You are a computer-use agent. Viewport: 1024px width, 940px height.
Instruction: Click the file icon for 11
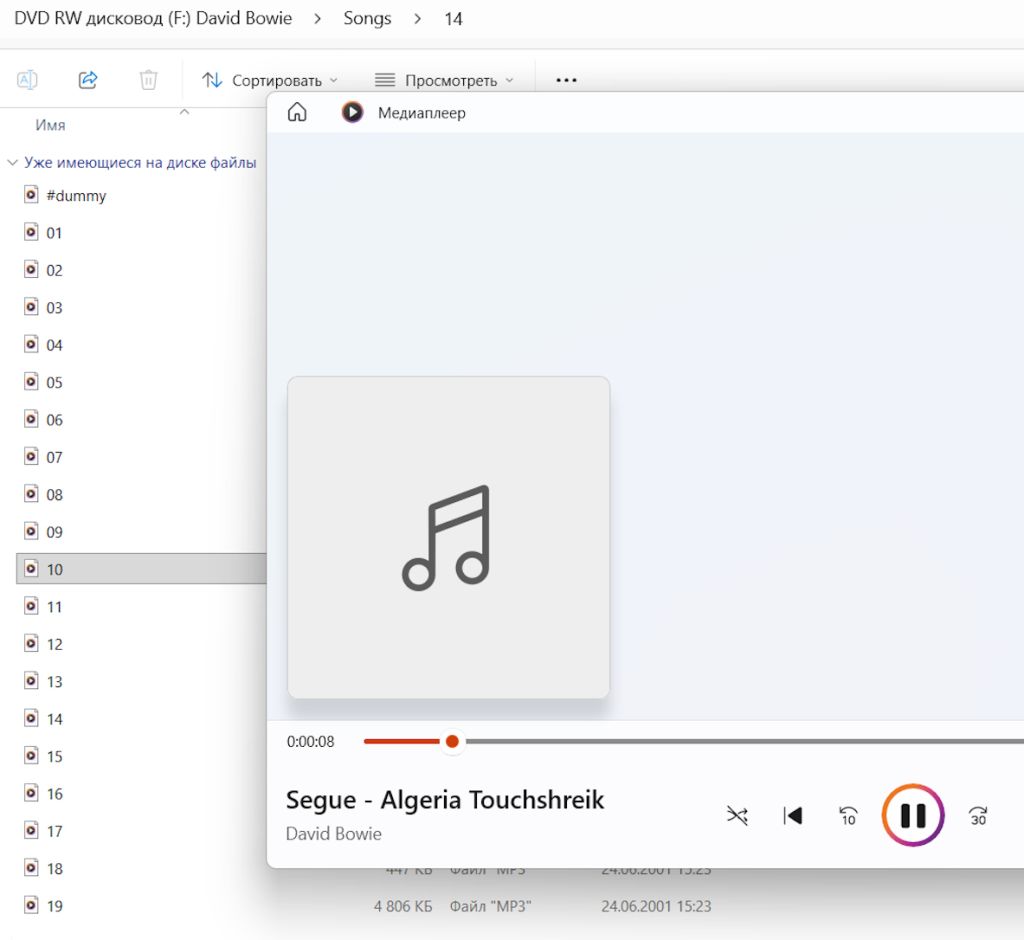coord(31,606)
